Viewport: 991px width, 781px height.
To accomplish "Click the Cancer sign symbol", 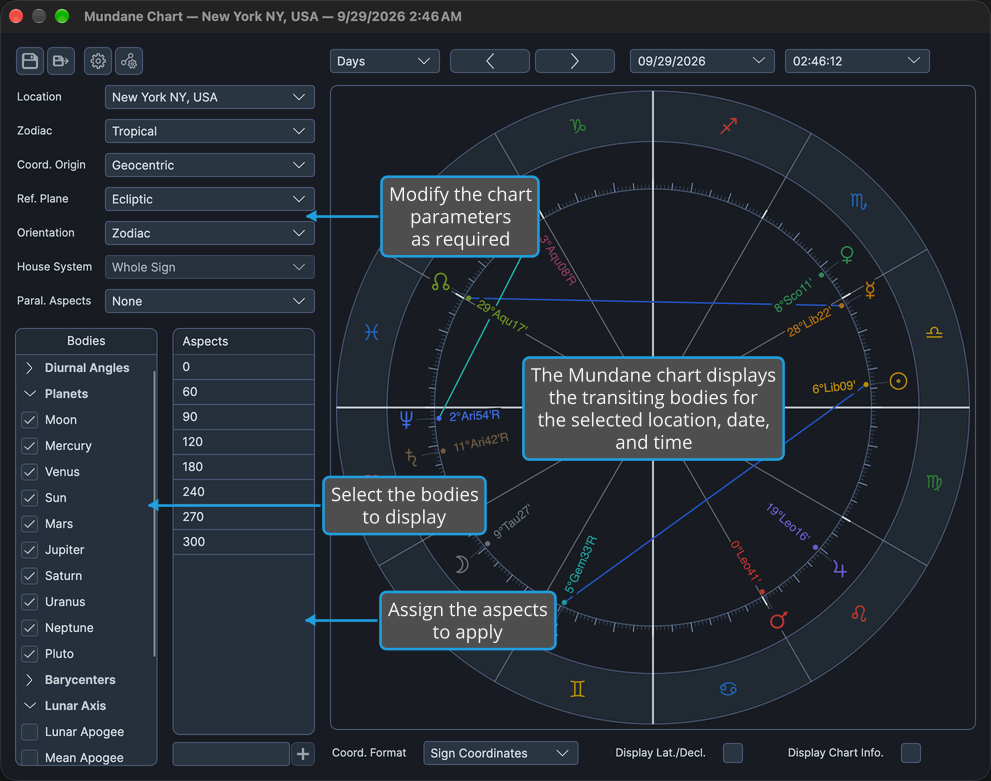I will (x=728, y=689).
